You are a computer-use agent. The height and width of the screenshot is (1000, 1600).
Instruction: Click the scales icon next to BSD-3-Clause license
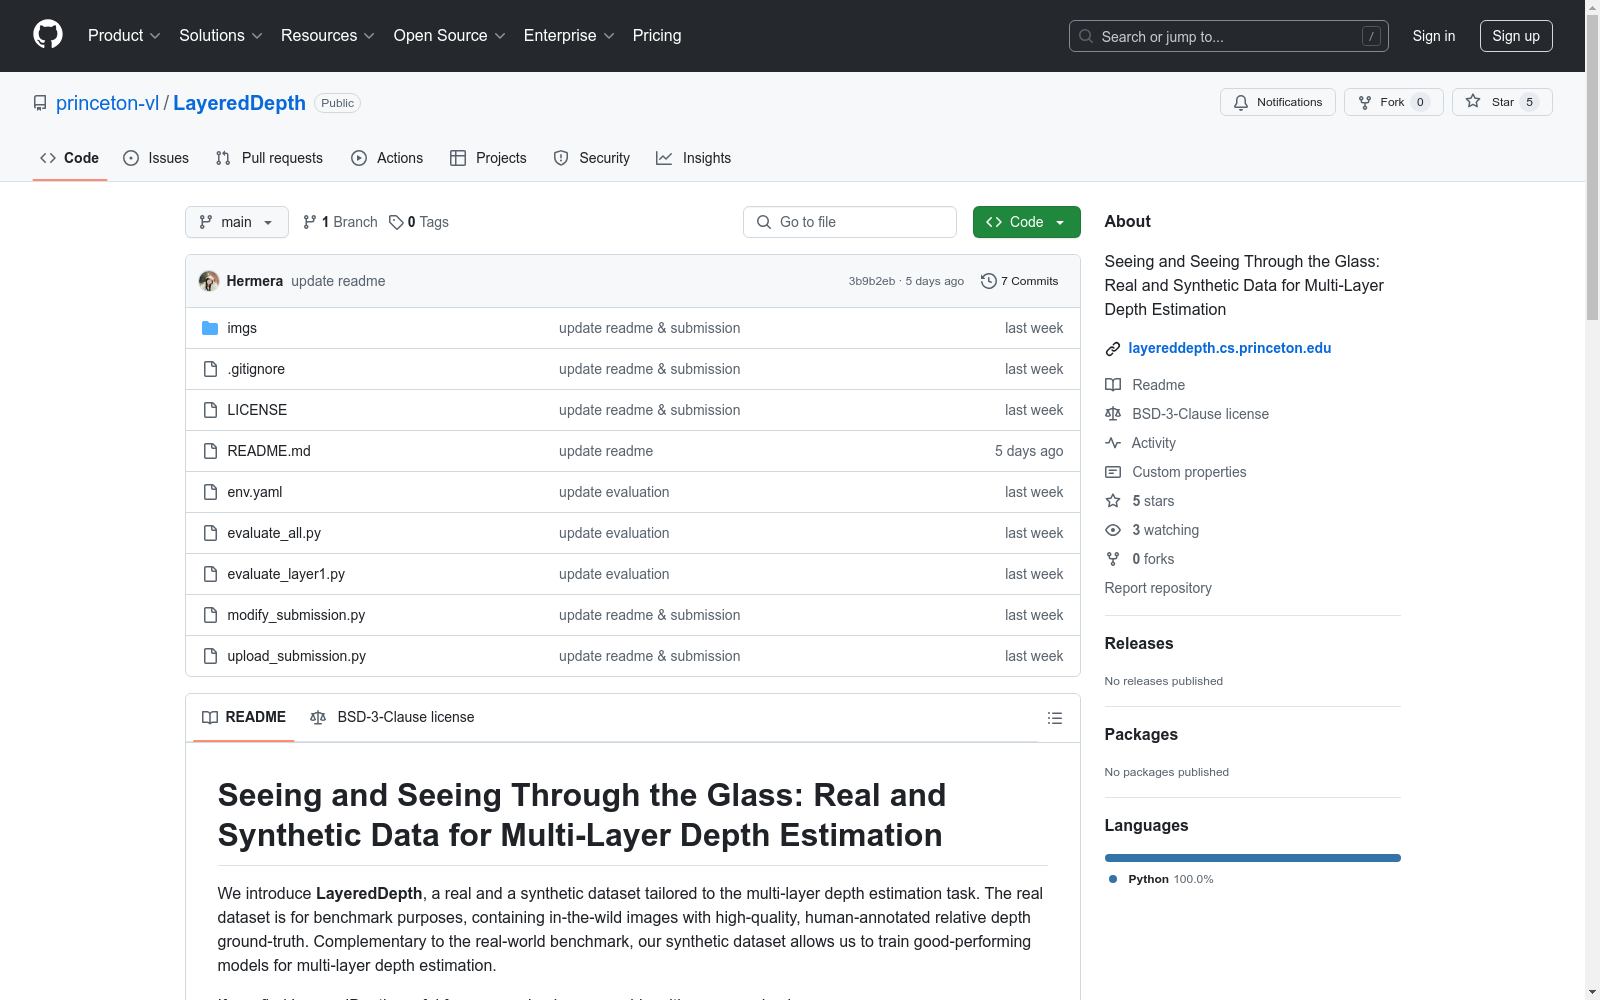(1113, 414)
